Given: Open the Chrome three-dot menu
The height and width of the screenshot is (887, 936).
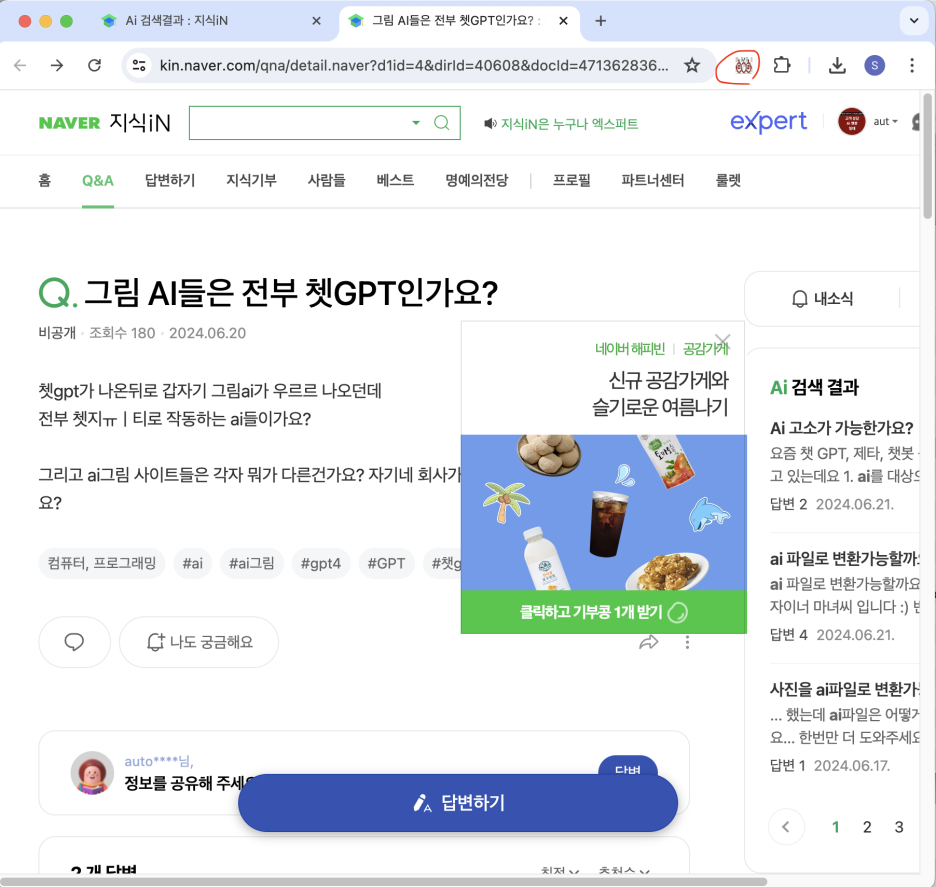Looking at the screenshot, I should tap(912, 65).
